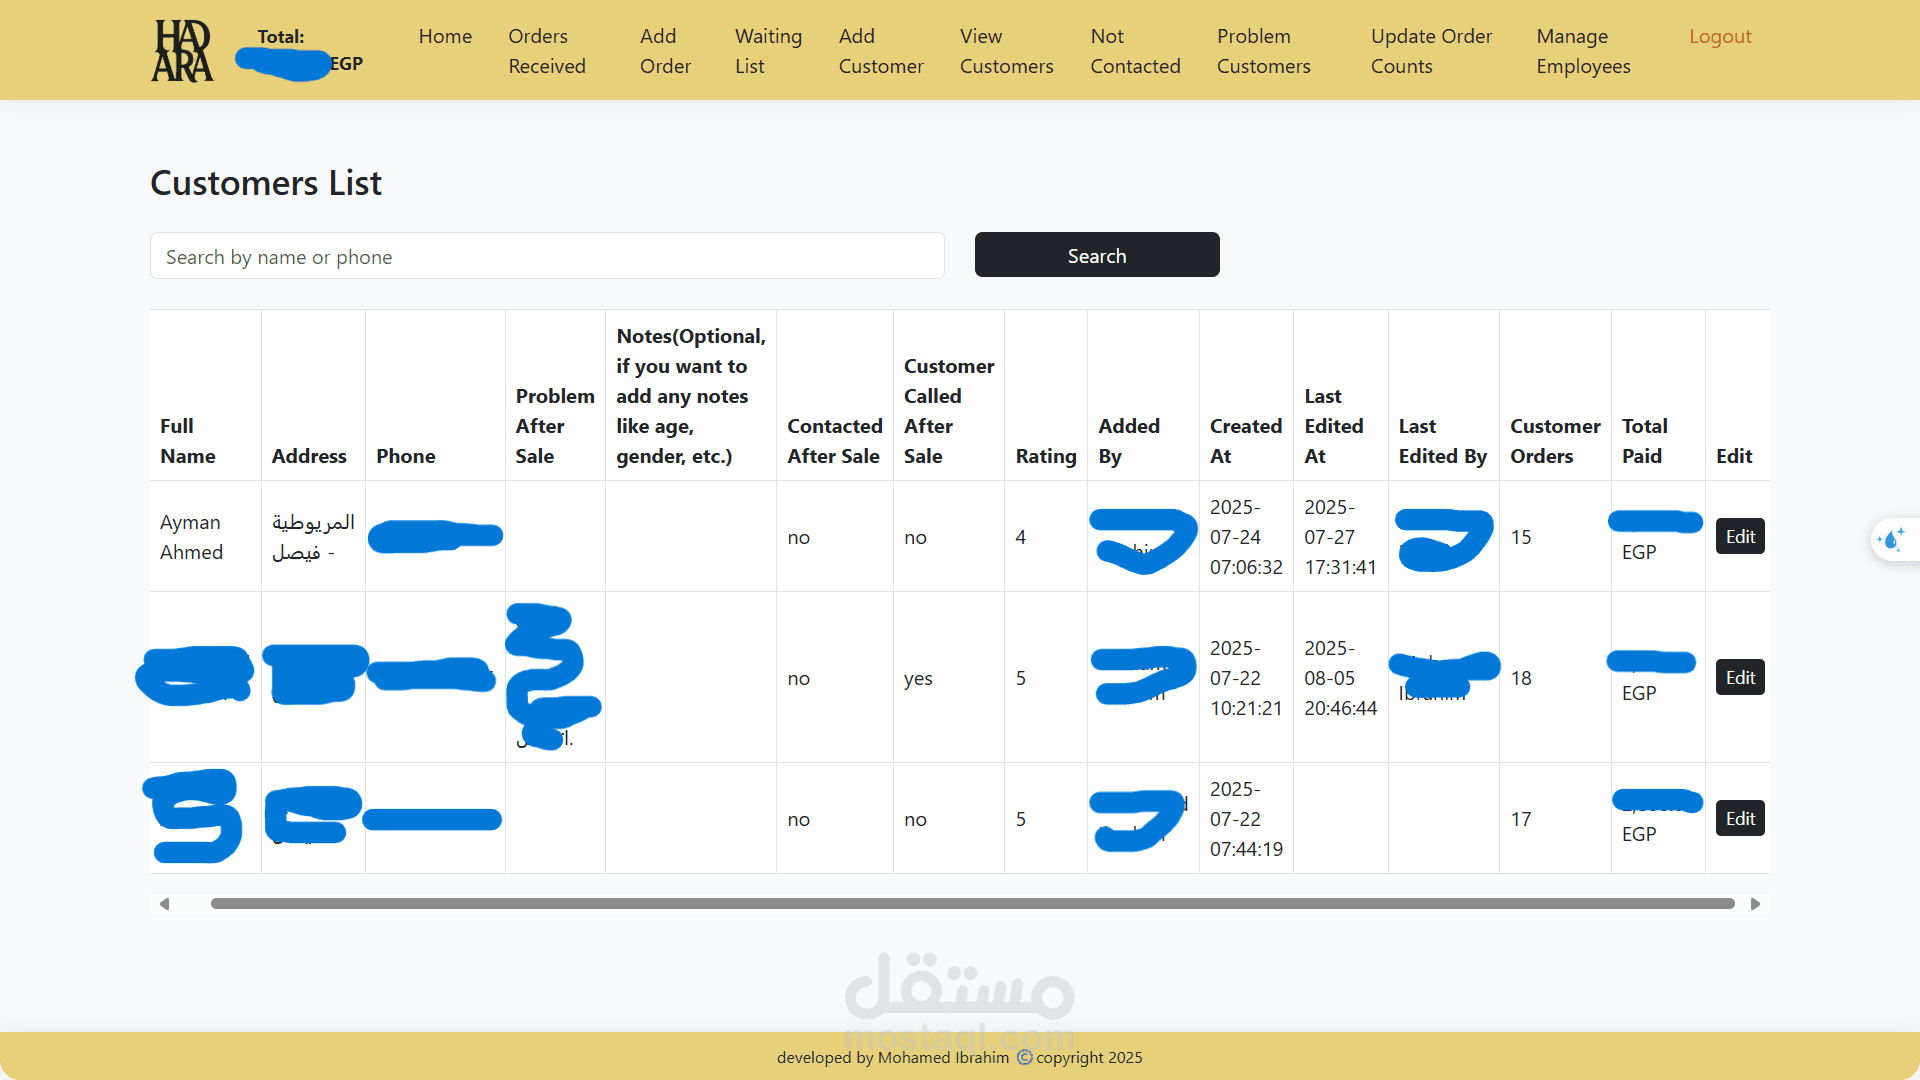The height and width of the screenshot is (1080, 1920).
Task: Click the horizontal scrollbar left arrow
Action: tap(165, 904)
